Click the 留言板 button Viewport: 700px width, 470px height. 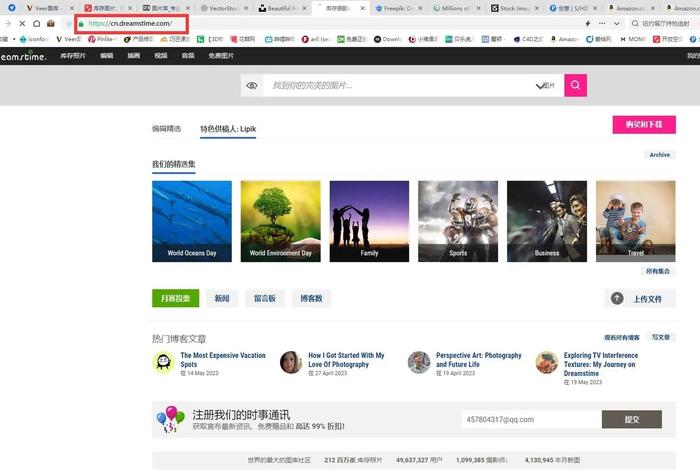265,298
